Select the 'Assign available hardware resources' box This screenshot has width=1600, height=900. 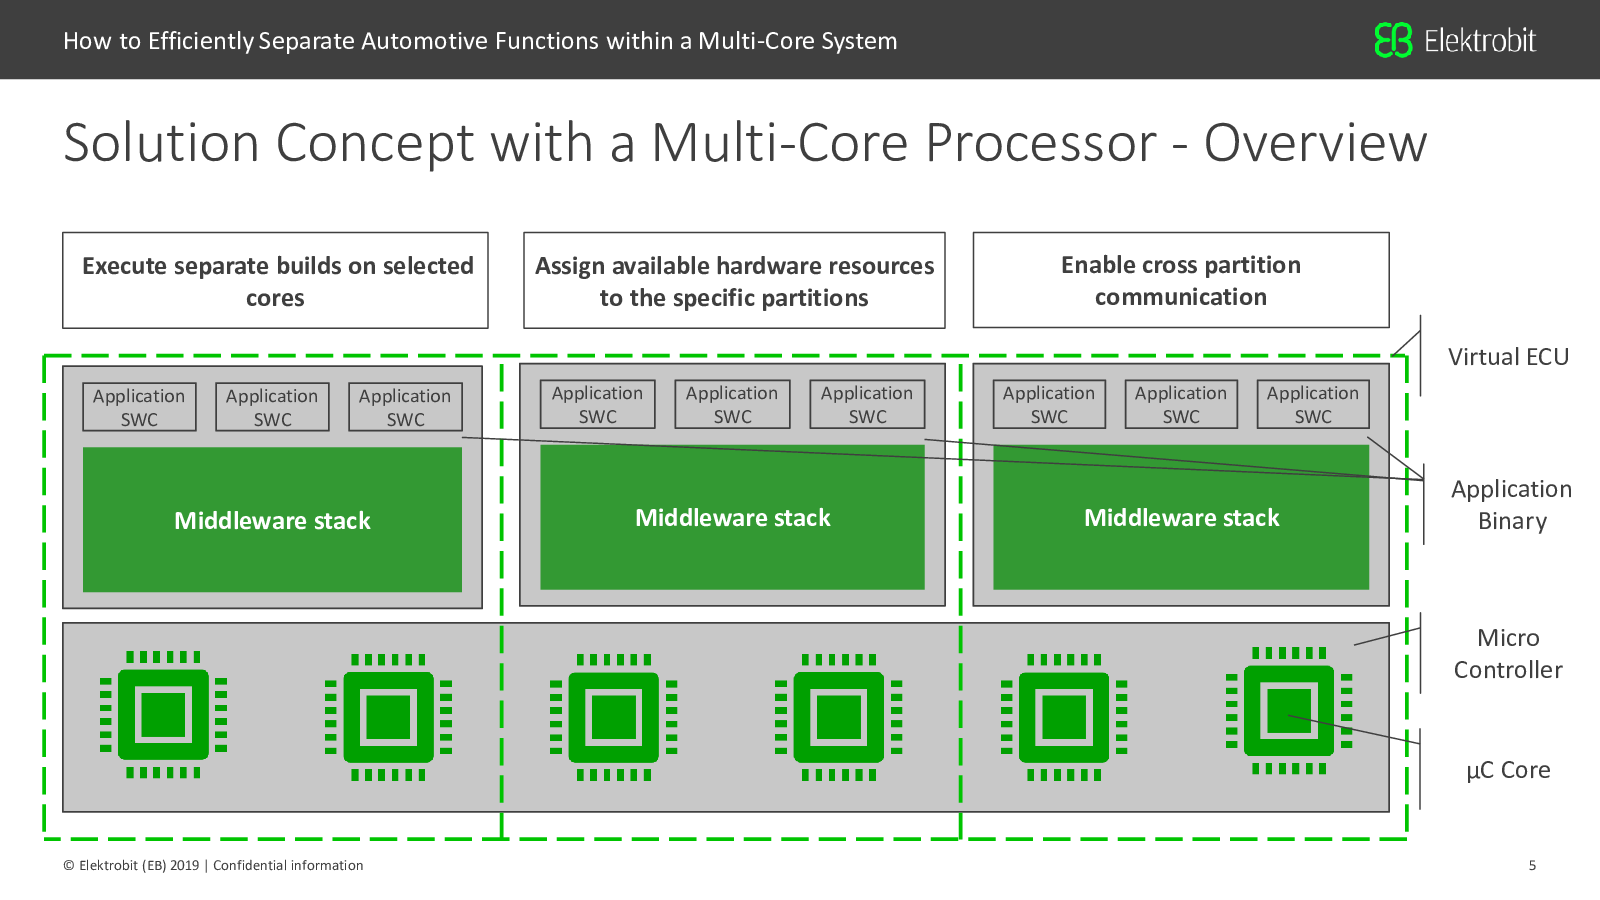coord(734,281)
